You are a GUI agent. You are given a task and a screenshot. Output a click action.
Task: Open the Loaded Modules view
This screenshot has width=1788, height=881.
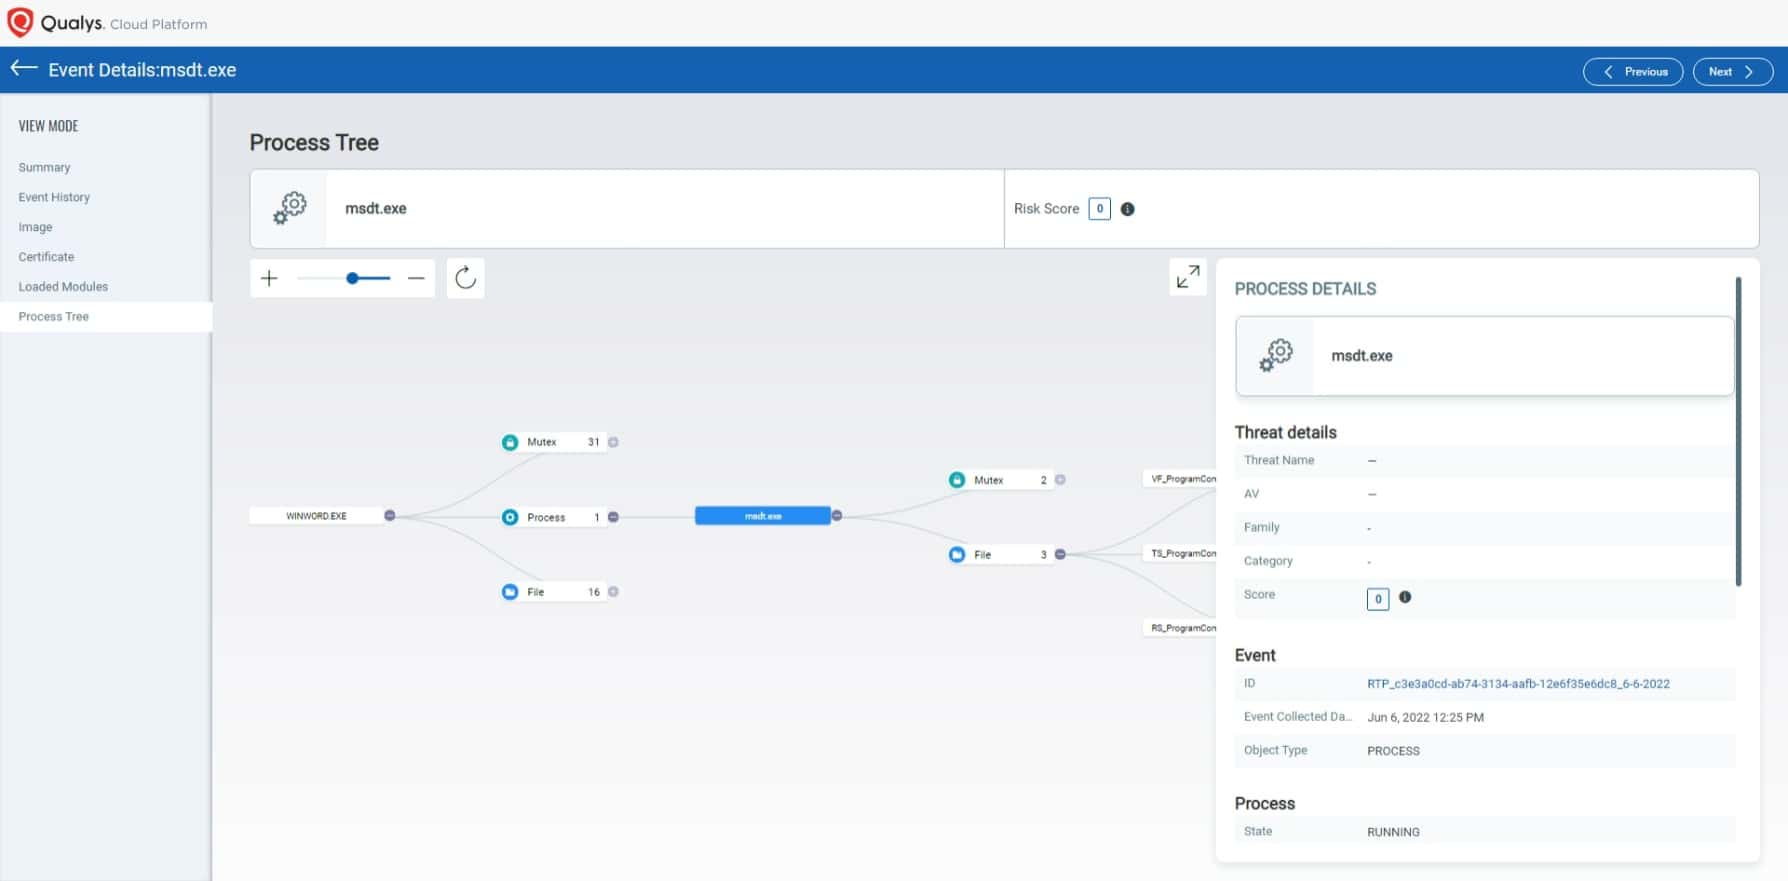63,287
